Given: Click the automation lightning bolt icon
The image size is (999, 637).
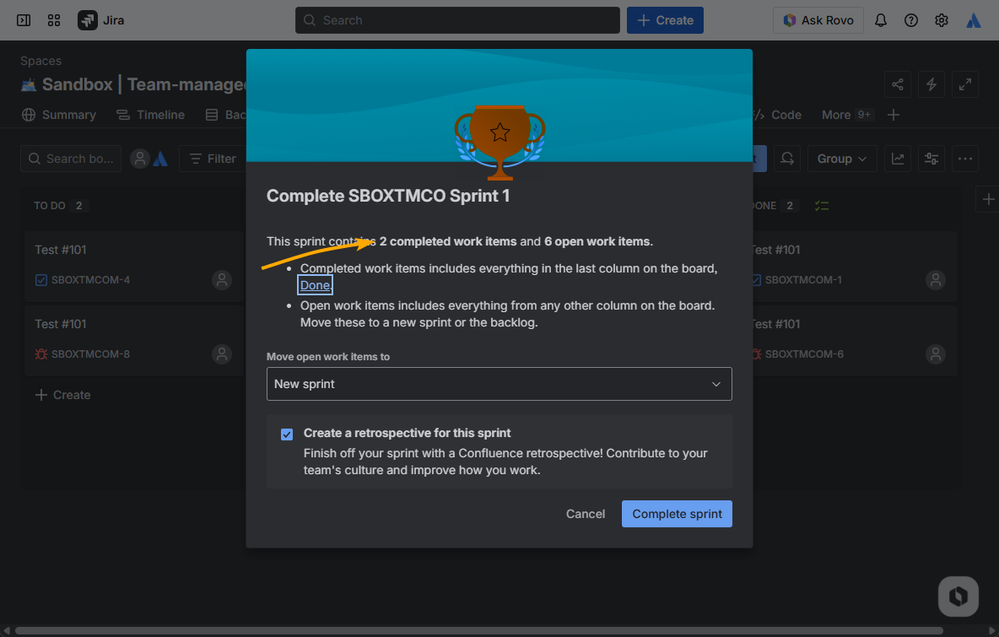Looking at the screenshot, I should [x=931, y=84].
